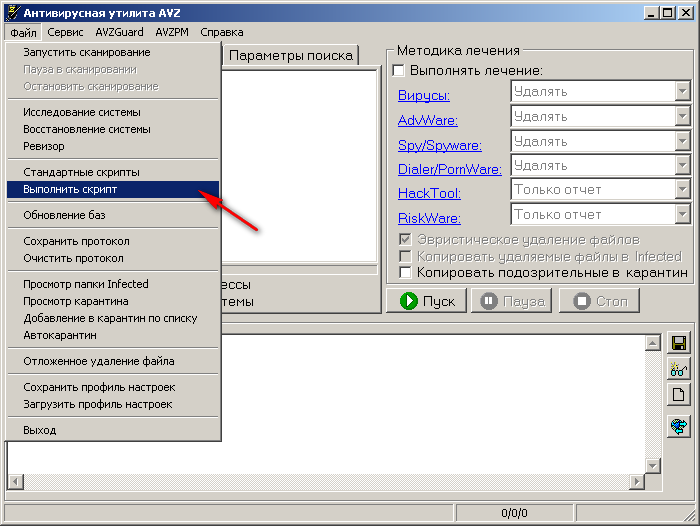The image size is (700, 526).
Task: Switch to Параметры поиска tab
Action: point(290,56)
